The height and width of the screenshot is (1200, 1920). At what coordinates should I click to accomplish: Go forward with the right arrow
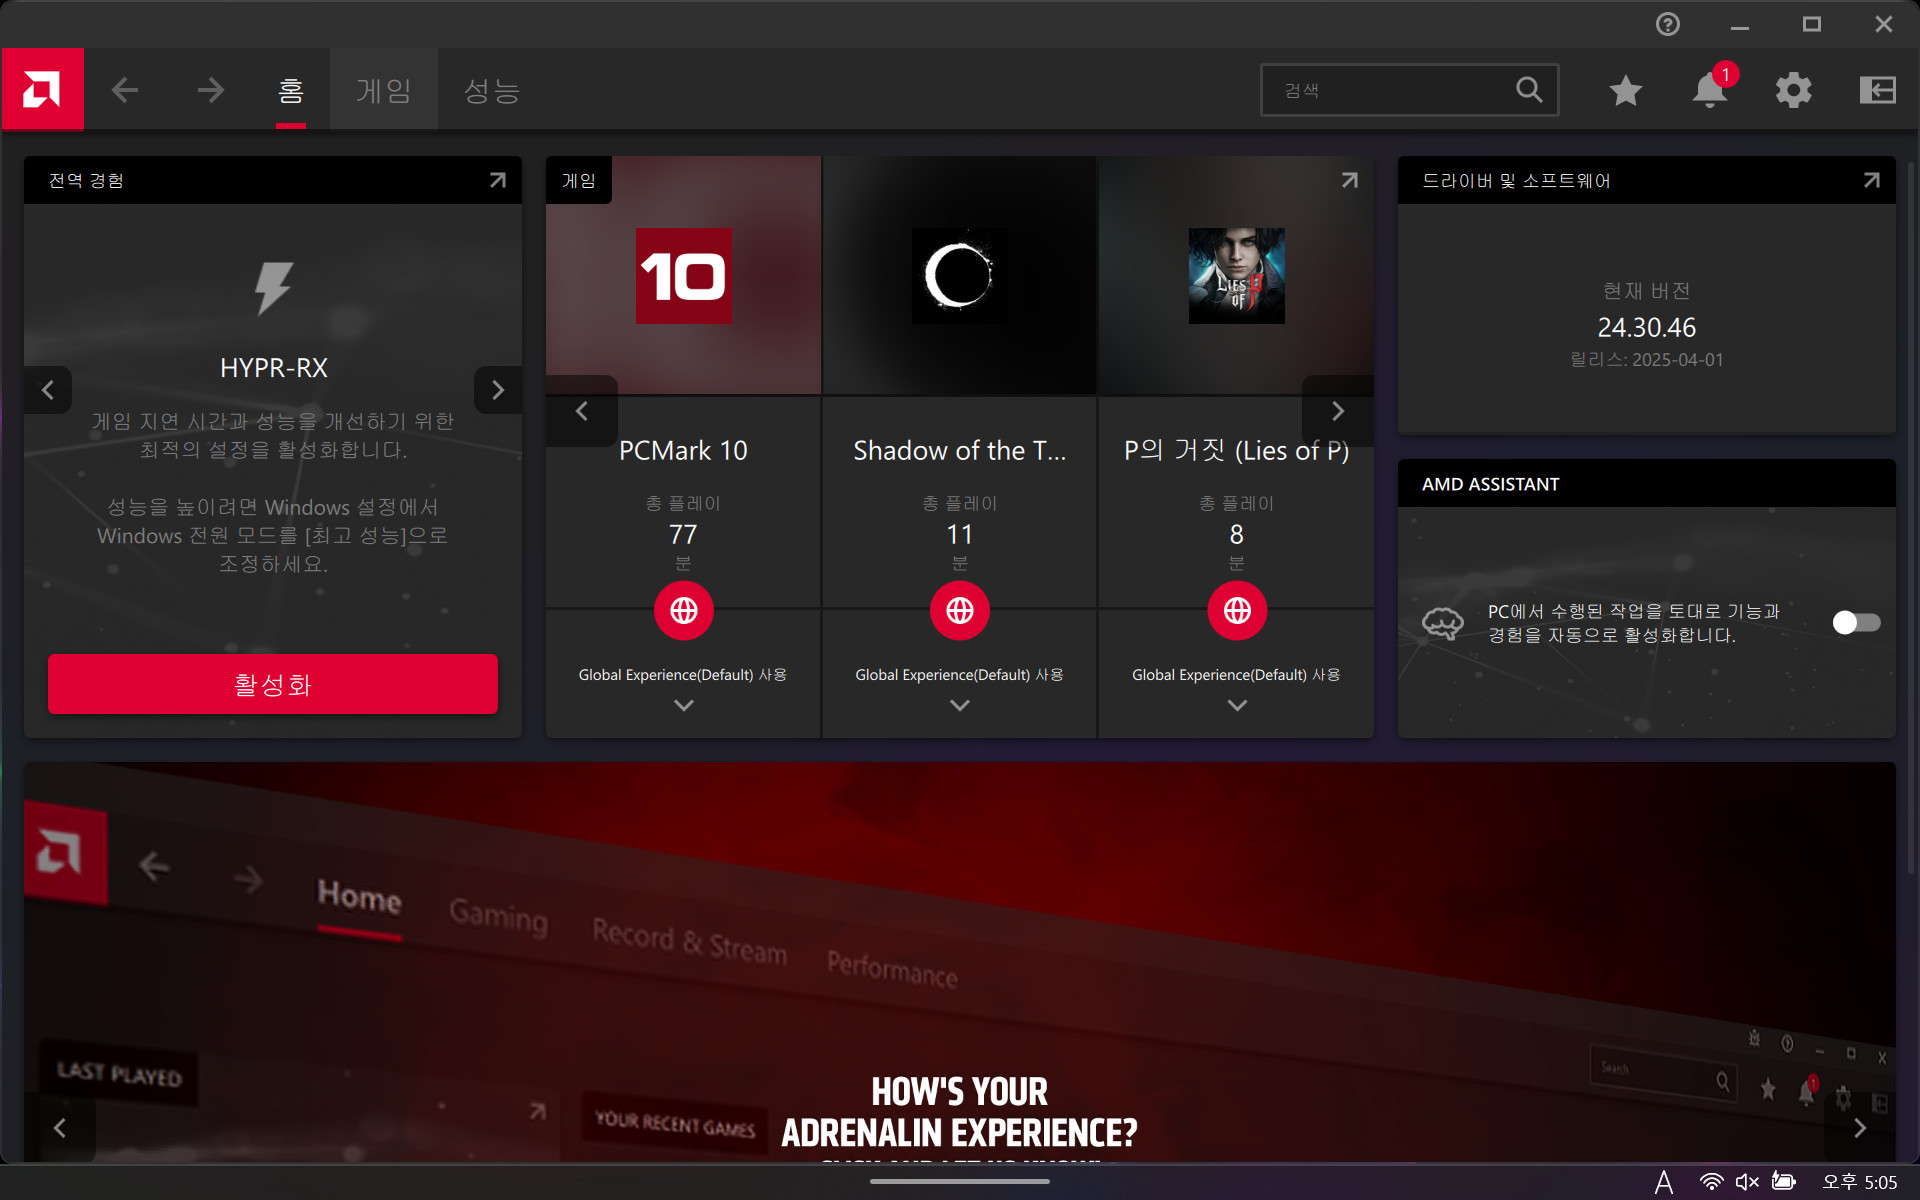point(211,90)
